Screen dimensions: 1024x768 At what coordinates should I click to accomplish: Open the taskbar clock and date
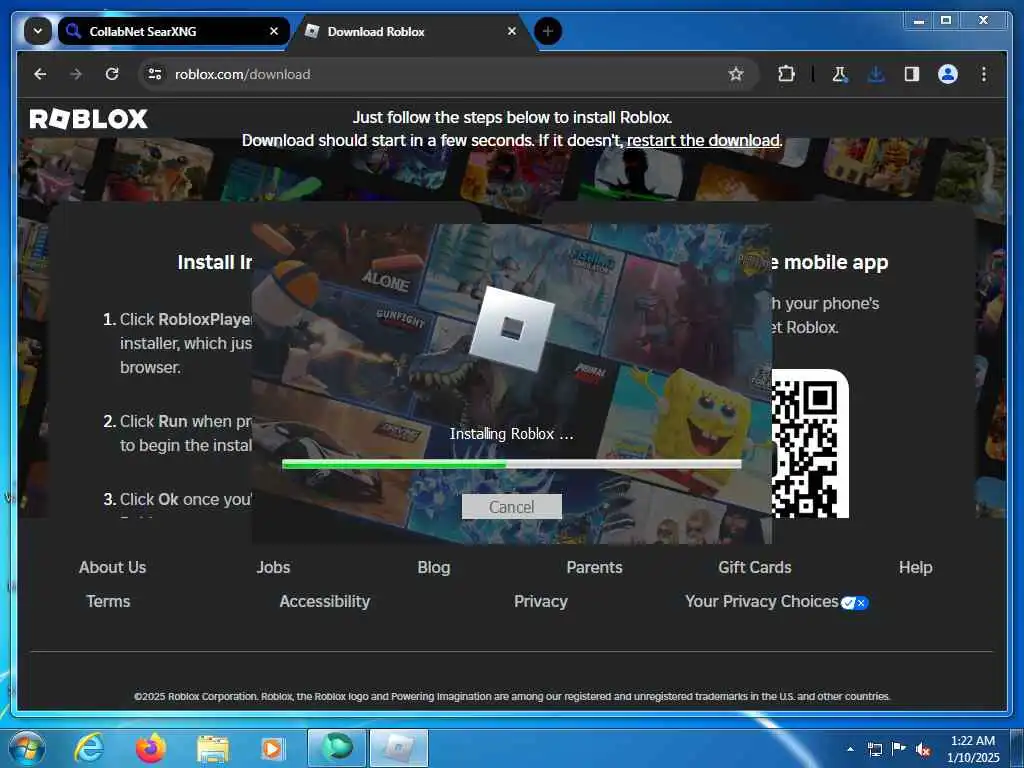point(973,749)
